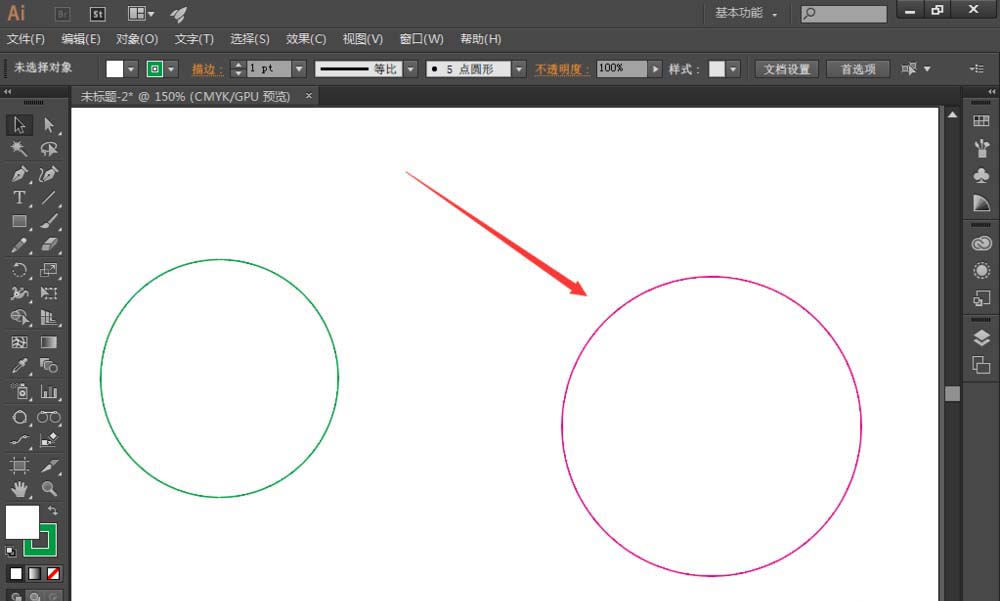The height and width of the screenshot is (601, 1000).
Task: Select the Scale tool
Action: click(49, 269)
